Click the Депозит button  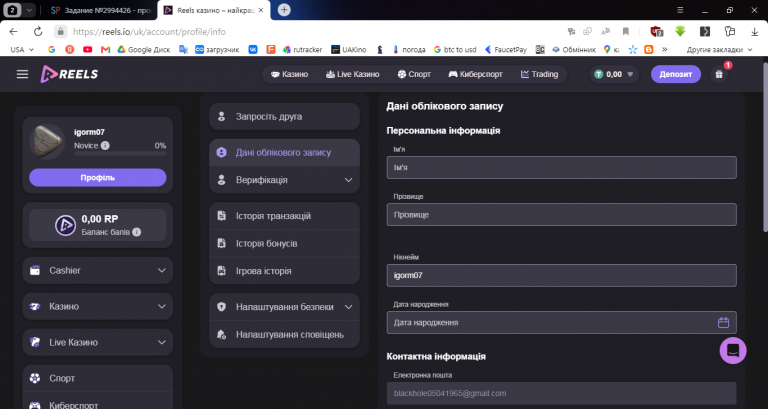(x=676, y=74)
